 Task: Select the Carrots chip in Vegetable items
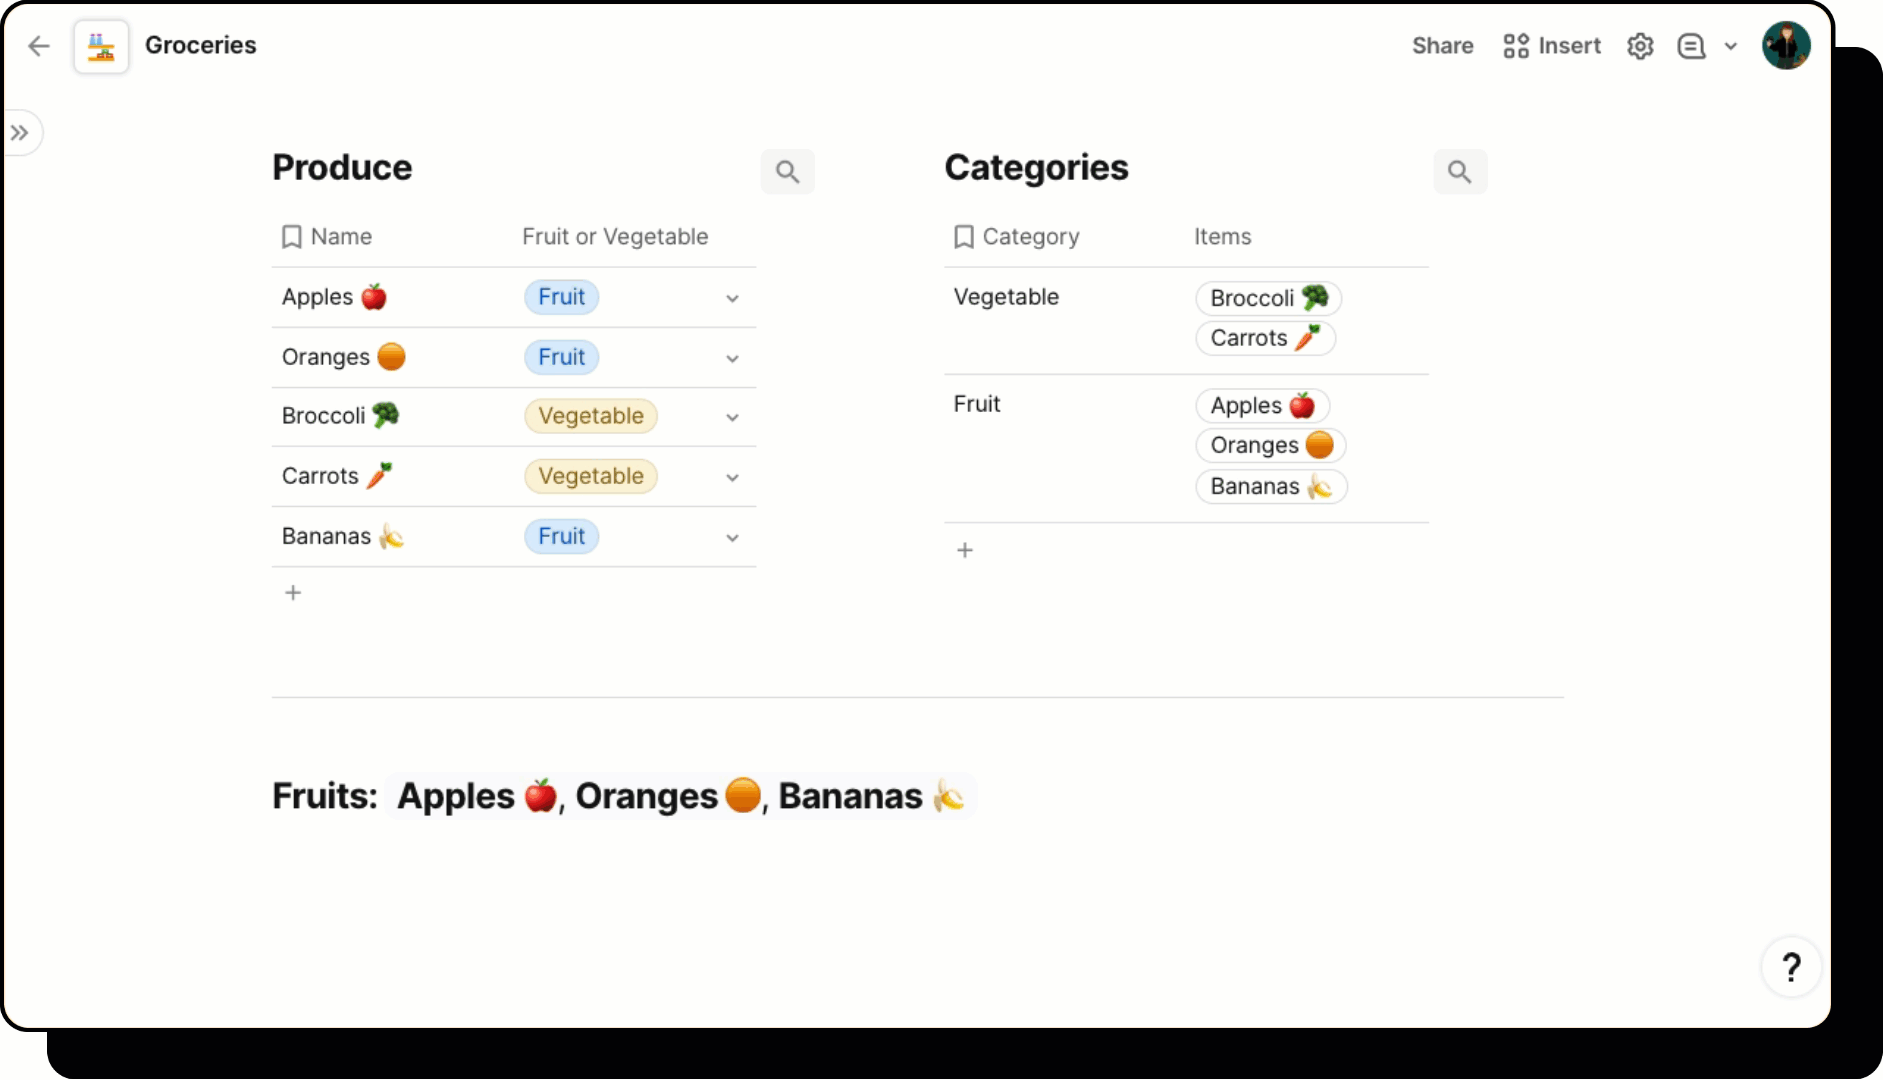click(x=1265, y=338)
